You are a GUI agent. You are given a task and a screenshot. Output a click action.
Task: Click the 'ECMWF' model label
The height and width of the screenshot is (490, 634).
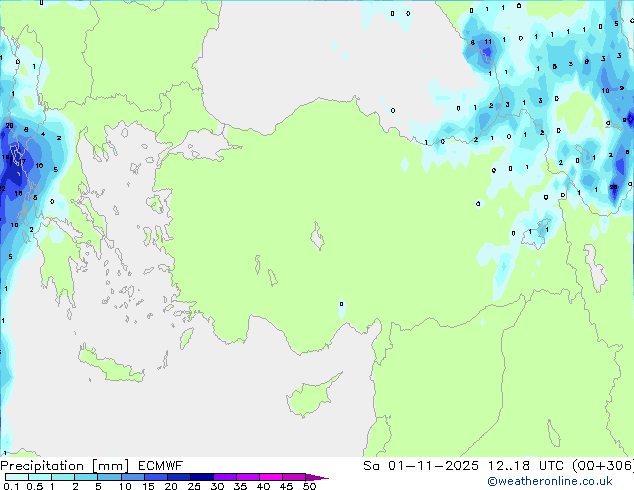coord(161,466)
